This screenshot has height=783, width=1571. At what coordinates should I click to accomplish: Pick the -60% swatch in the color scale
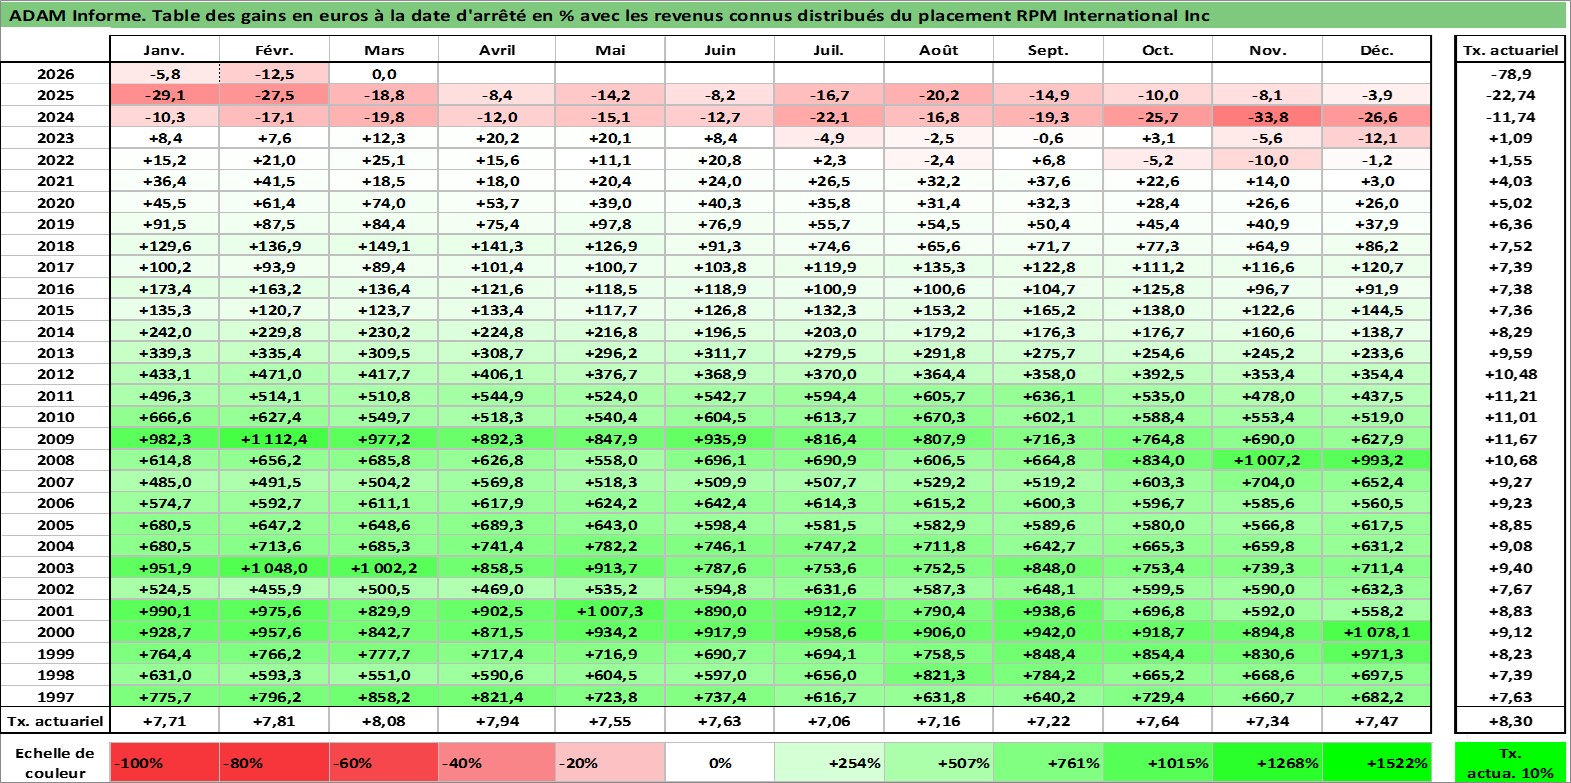pos(384,762)
